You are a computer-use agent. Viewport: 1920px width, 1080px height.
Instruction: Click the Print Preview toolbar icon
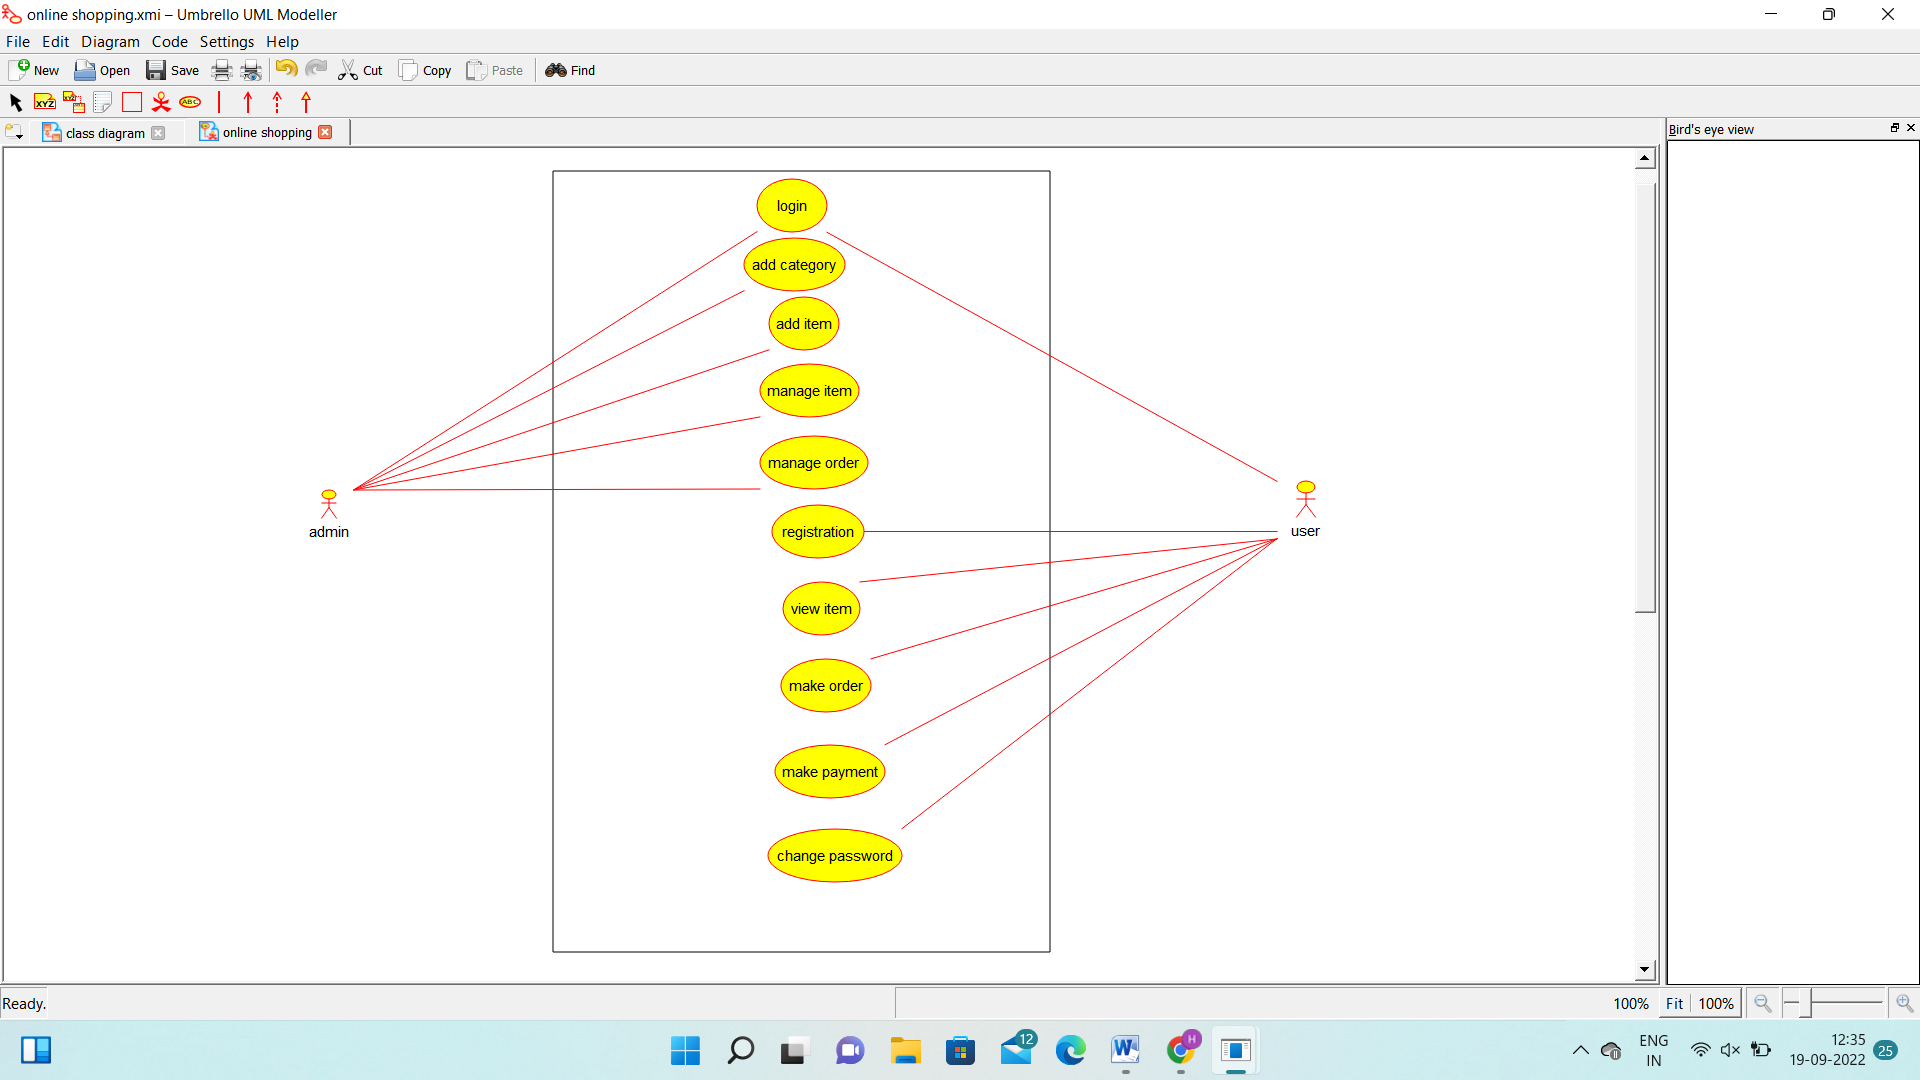coord(251,70)
